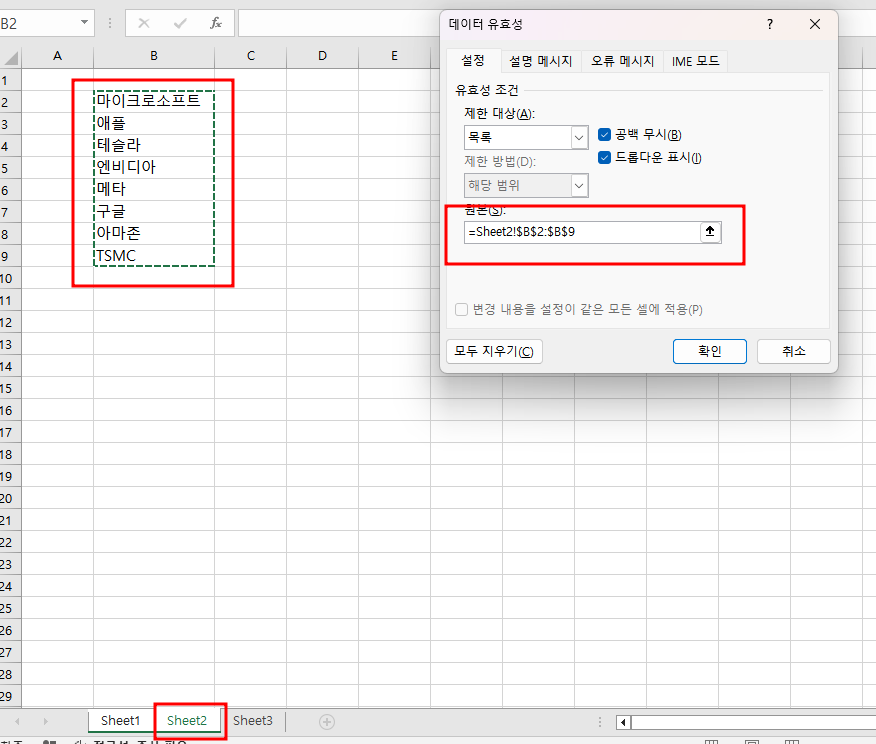Select row 12 header
Viewport: 876px width, 744px height.
[10, 322]
